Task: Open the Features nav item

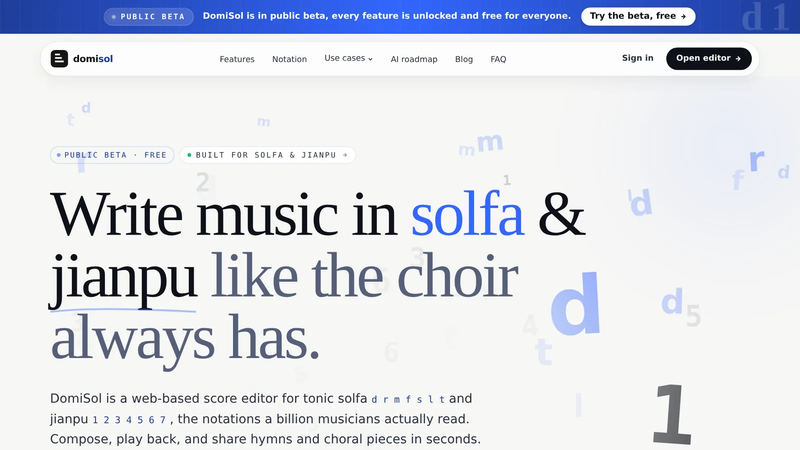Action: [237, 59]
